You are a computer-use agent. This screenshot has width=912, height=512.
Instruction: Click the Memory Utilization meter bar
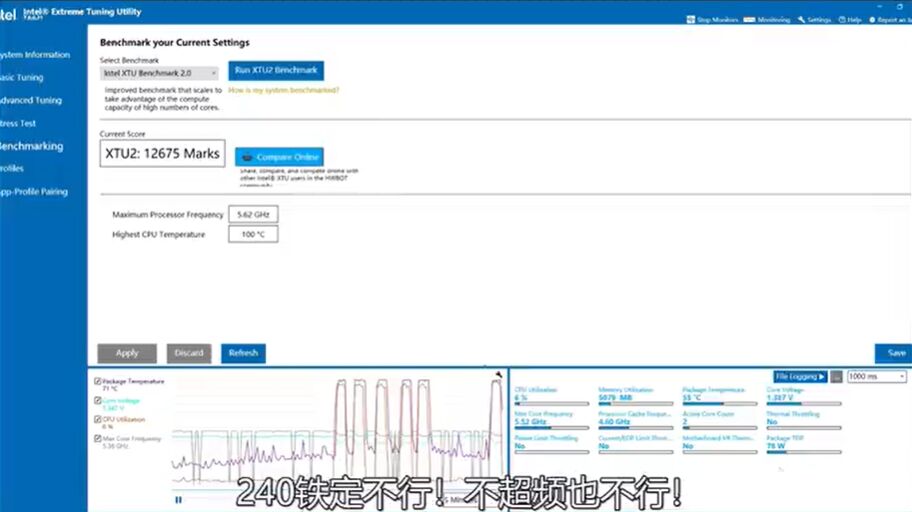click(636, 404)
